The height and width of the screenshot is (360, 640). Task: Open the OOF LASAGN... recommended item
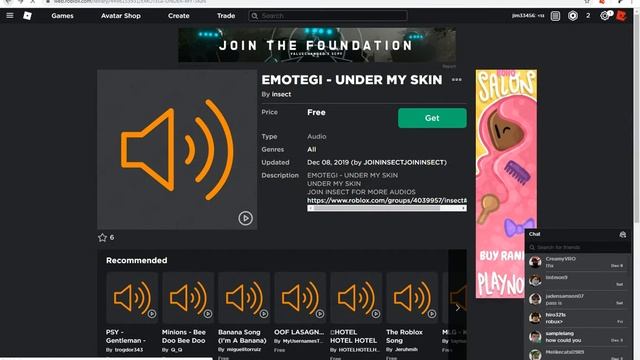[x=299, y=332]
